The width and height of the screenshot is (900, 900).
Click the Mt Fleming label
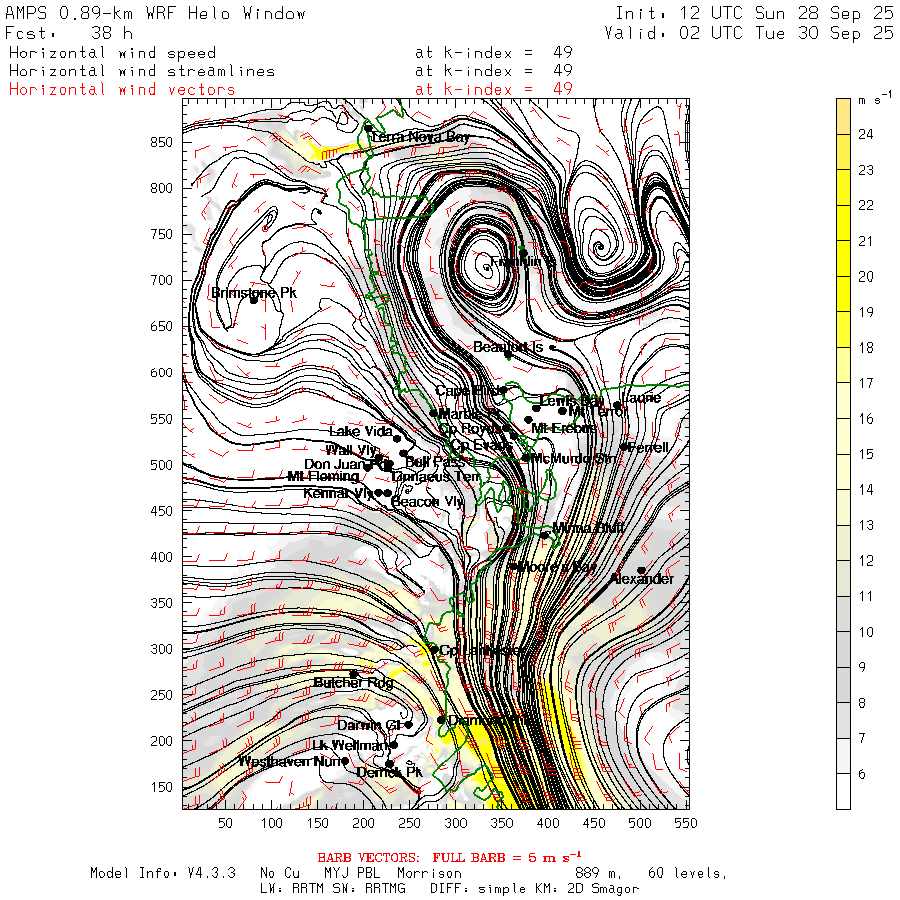(x=323, y=476)
